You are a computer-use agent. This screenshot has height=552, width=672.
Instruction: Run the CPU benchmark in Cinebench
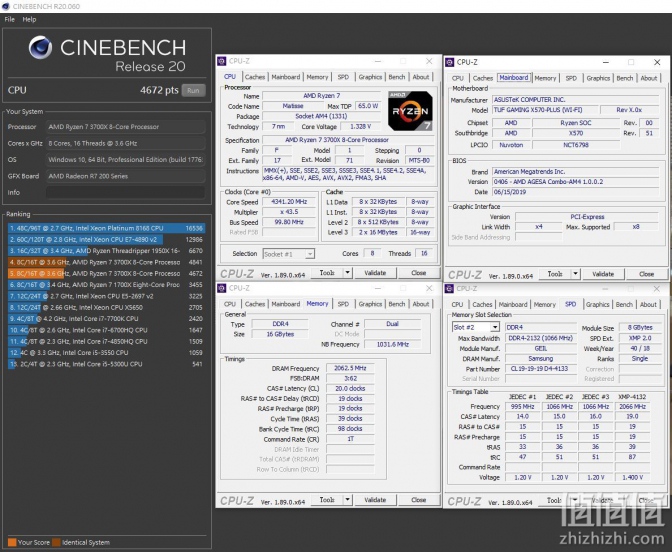[x=193, y=90]
